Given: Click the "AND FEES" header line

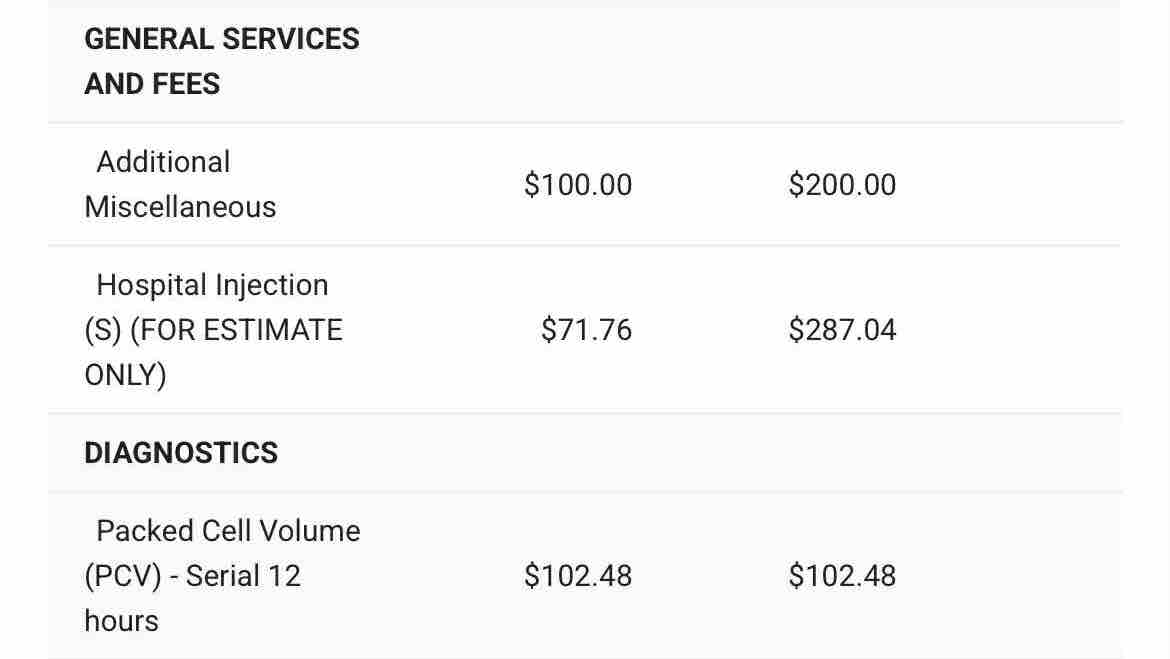Looking at the screenshot, I should [x=152, y=85].
